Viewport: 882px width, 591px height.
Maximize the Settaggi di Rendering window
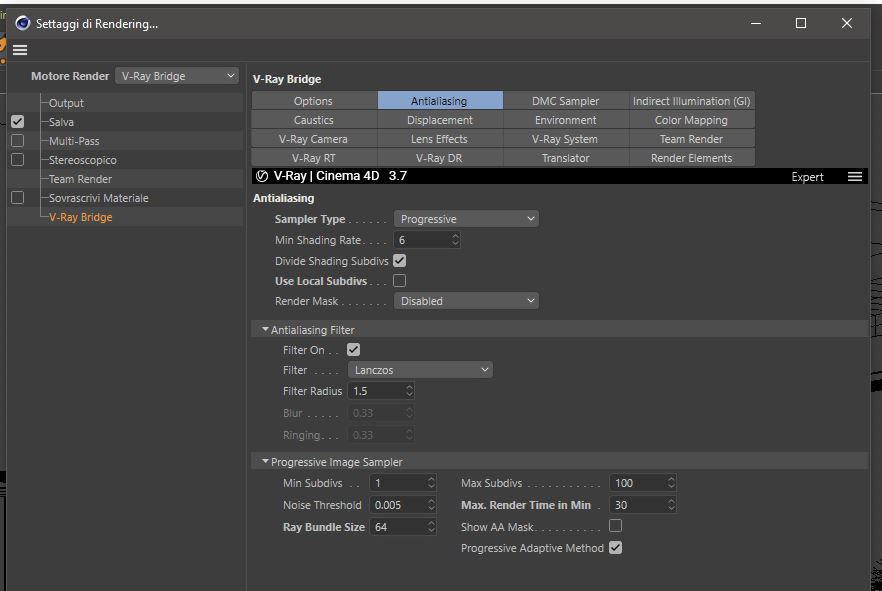point(801,23)
